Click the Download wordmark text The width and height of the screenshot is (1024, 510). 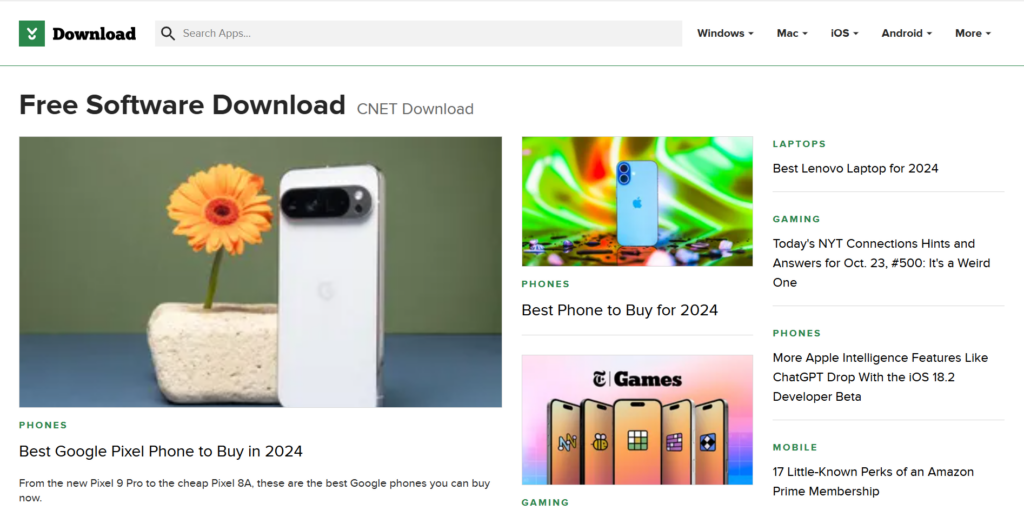pyautogui.click(x=94, y=34)
